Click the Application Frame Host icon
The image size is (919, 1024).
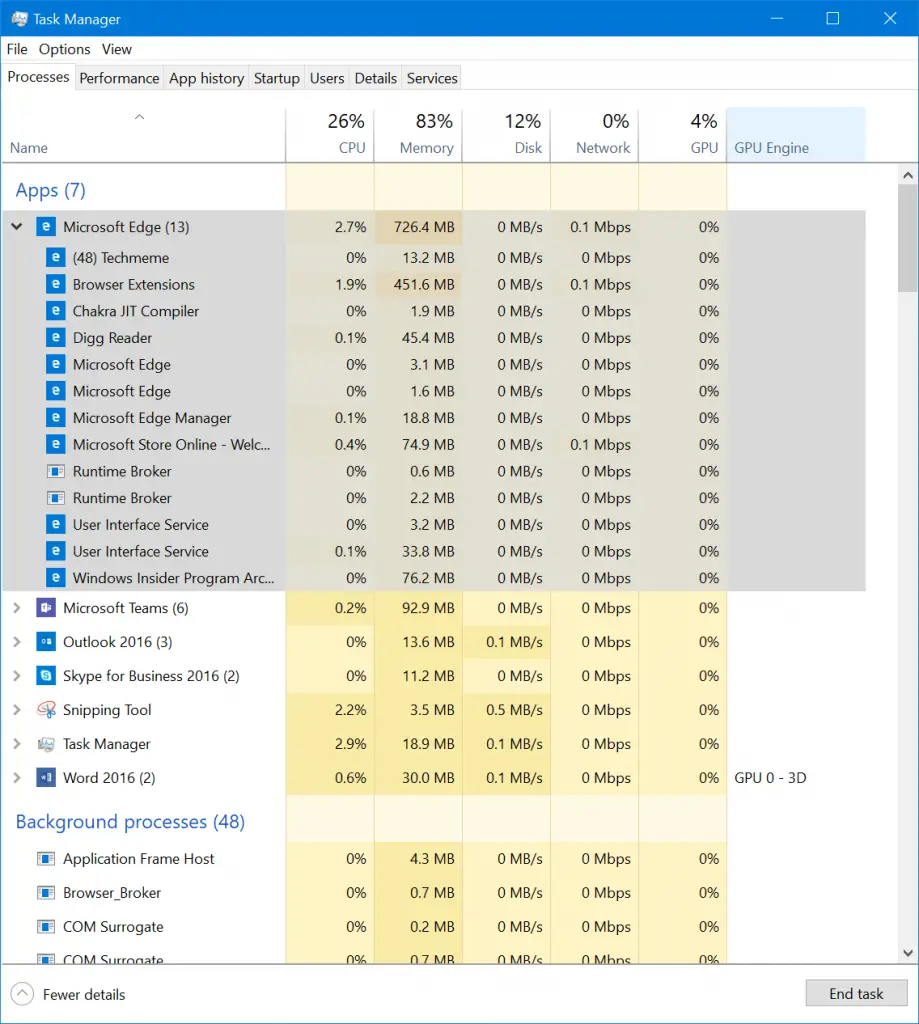[45, 859]
